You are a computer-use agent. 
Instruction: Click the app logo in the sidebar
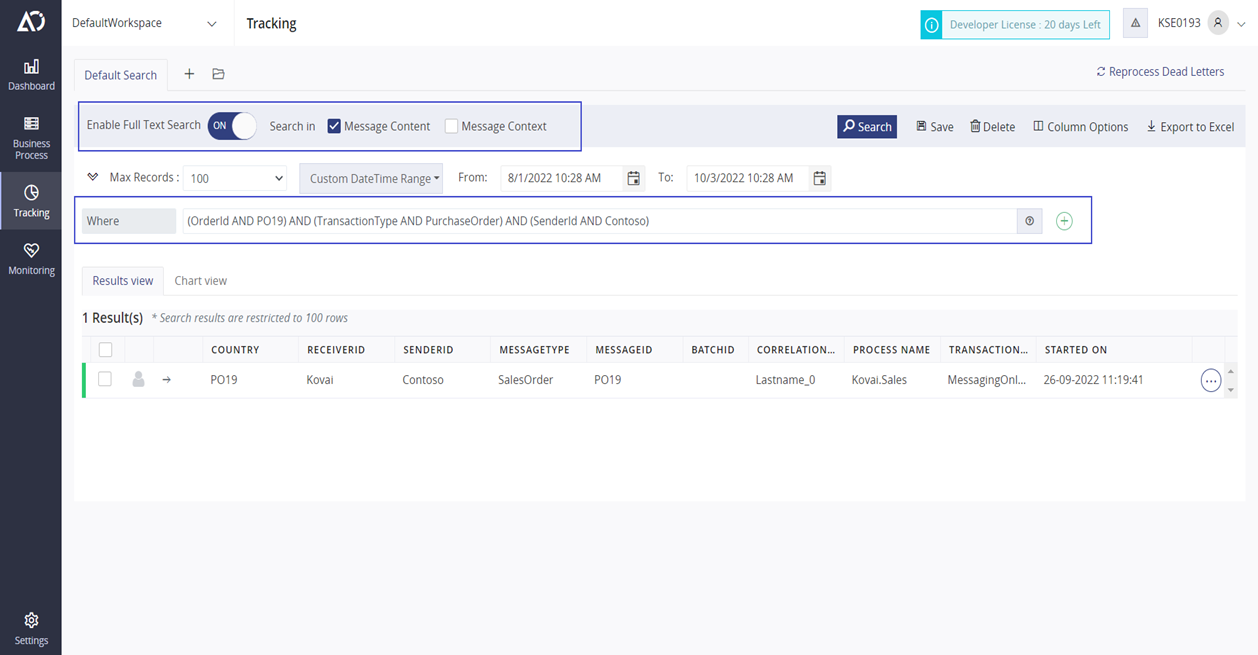31,22
